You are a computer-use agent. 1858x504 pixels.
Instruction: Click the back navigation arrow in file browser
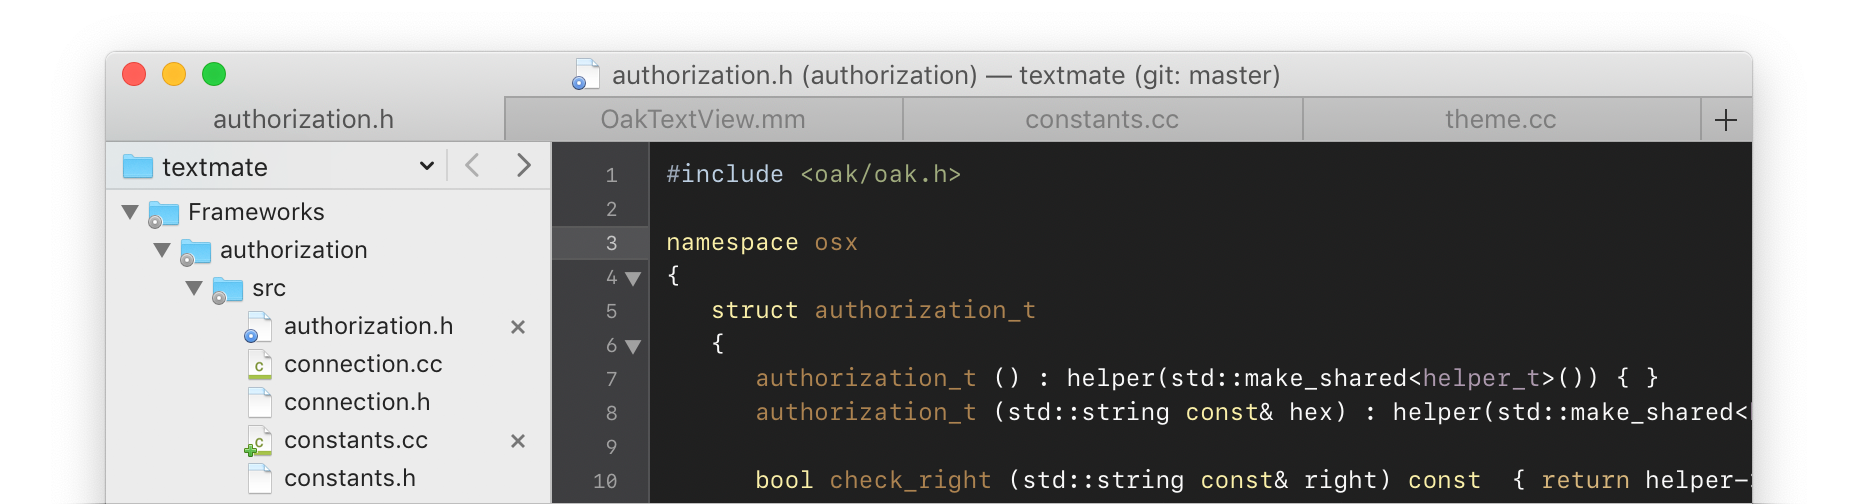(473, 165)
